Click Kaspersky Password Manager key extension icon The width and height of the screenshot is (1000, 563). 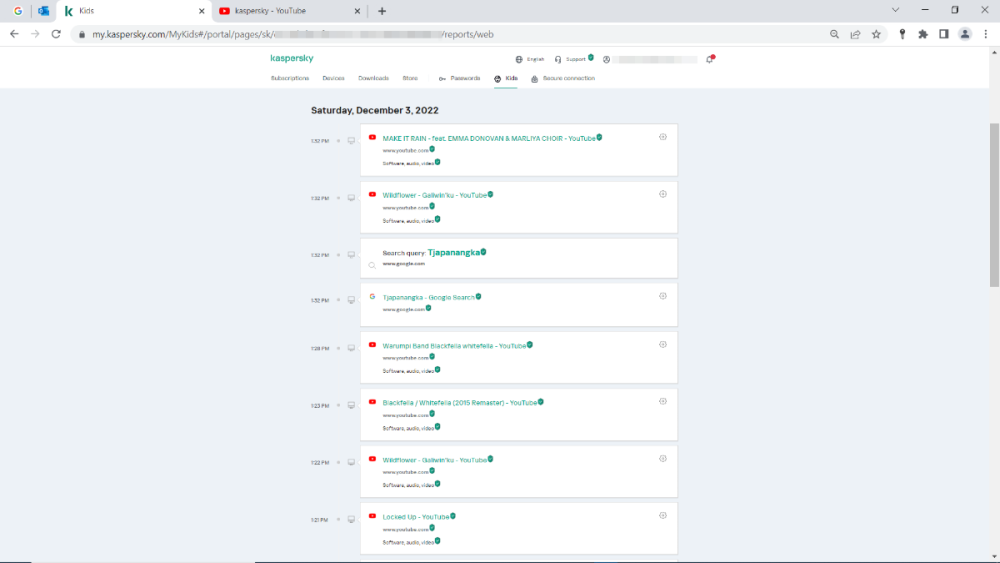click(x=902, y=34)
